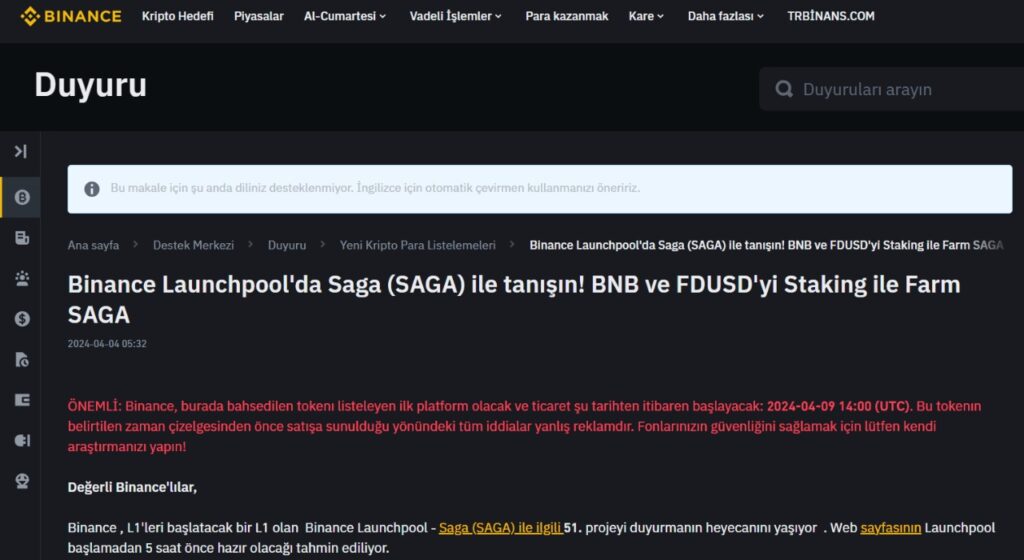1024x560 pixels.
Task: Open the Para kazanmak menu item
Action: pyautogui.click(x=567, y=16)
